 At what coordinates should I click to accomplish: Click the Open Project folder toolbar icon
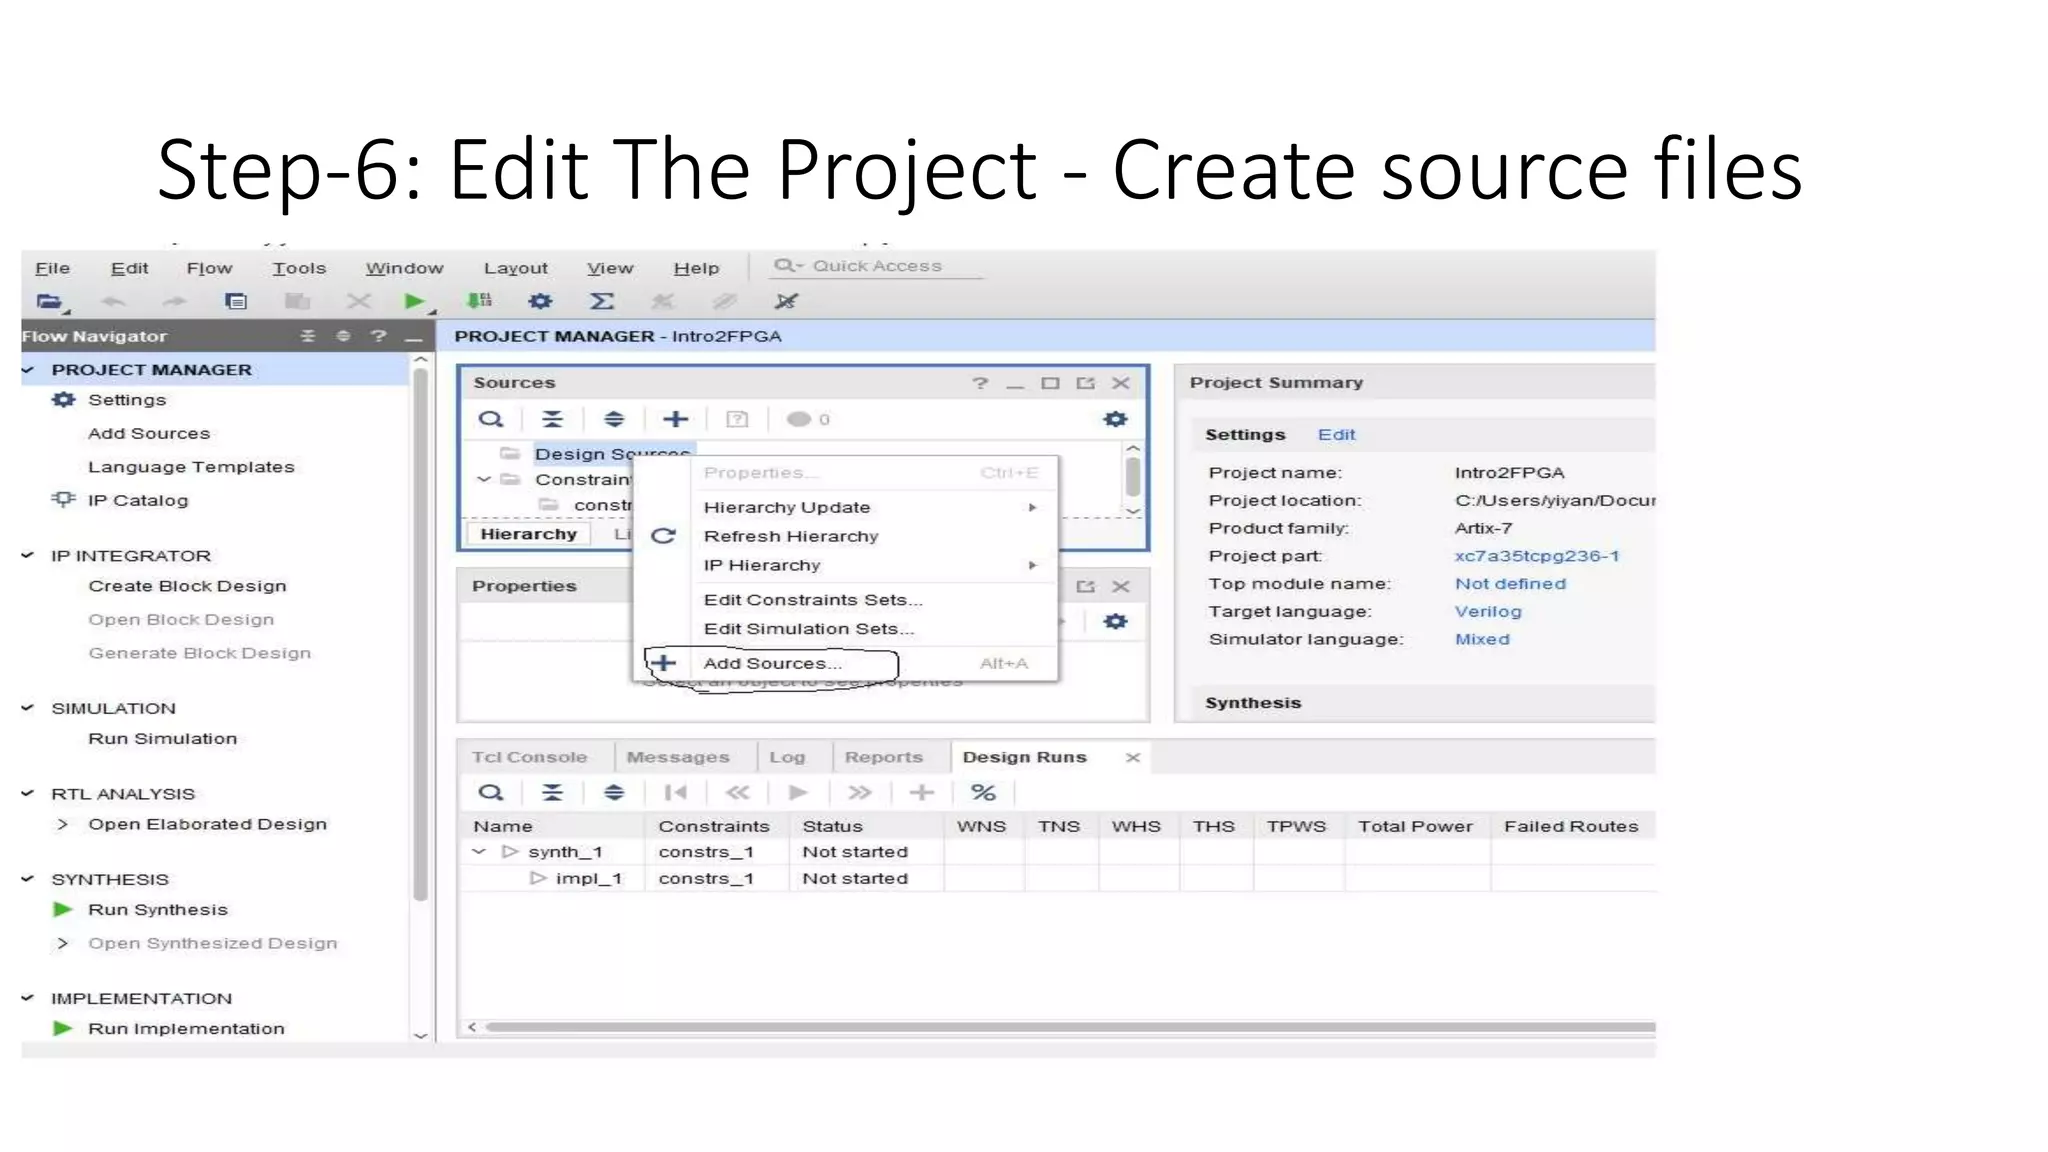tap(49, 301)
